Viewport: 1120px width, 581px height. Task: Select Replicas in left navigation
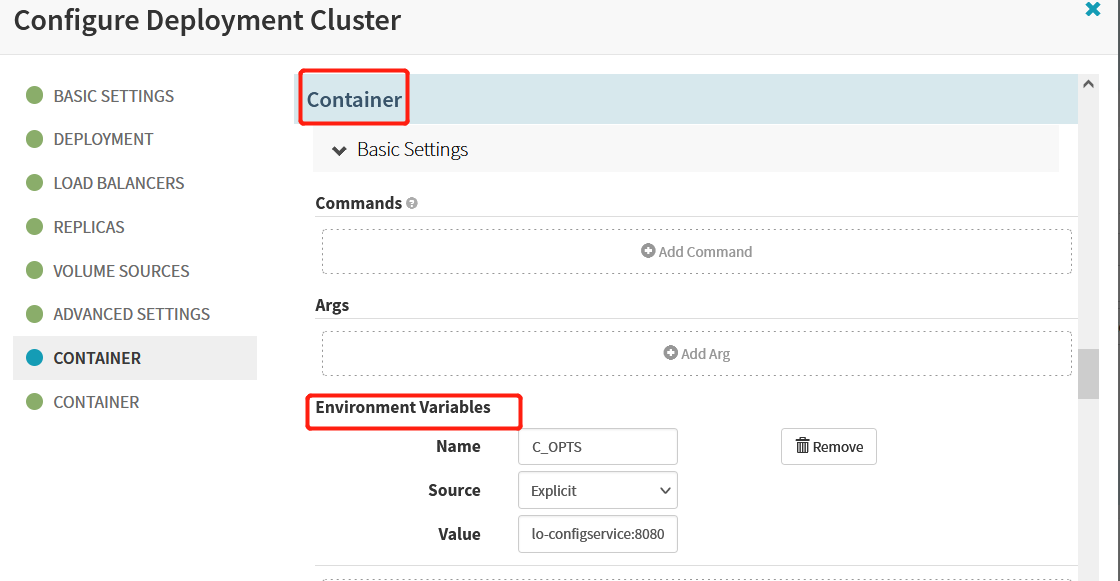click(x=89, y=227)
